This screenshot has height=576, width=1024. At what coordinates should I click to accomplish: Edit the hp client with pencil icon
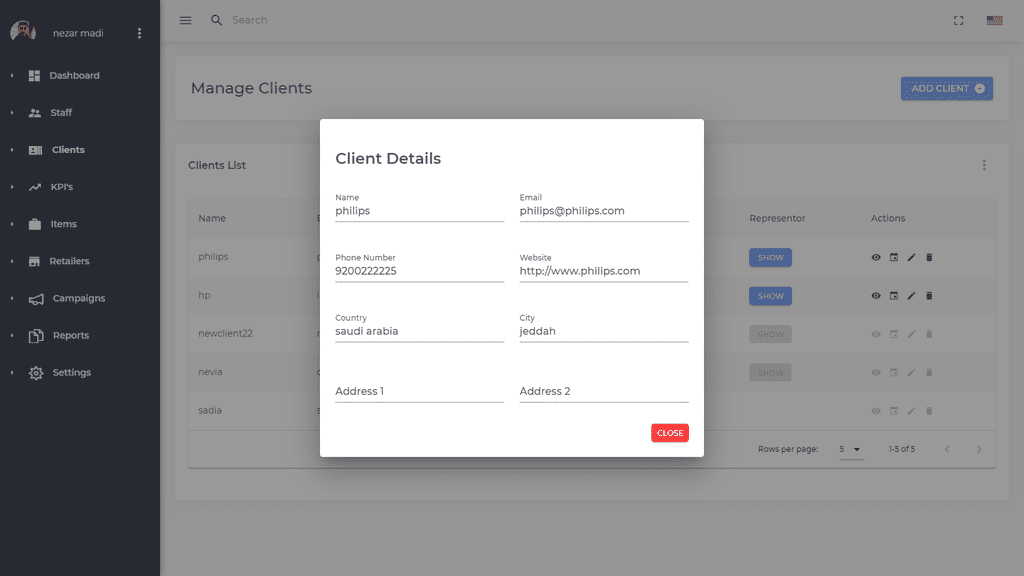point(911,296)
